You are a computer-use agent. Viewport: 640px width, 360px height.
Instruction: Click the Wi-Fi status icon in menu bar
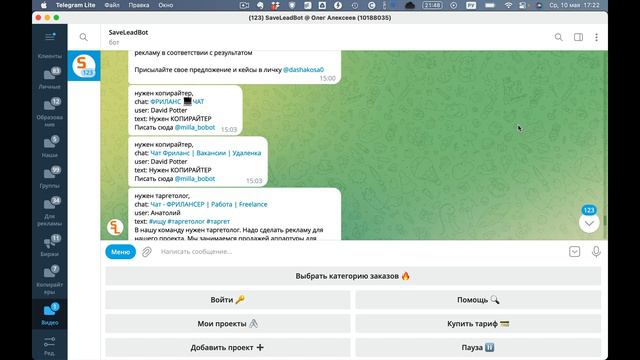[508, 5]
